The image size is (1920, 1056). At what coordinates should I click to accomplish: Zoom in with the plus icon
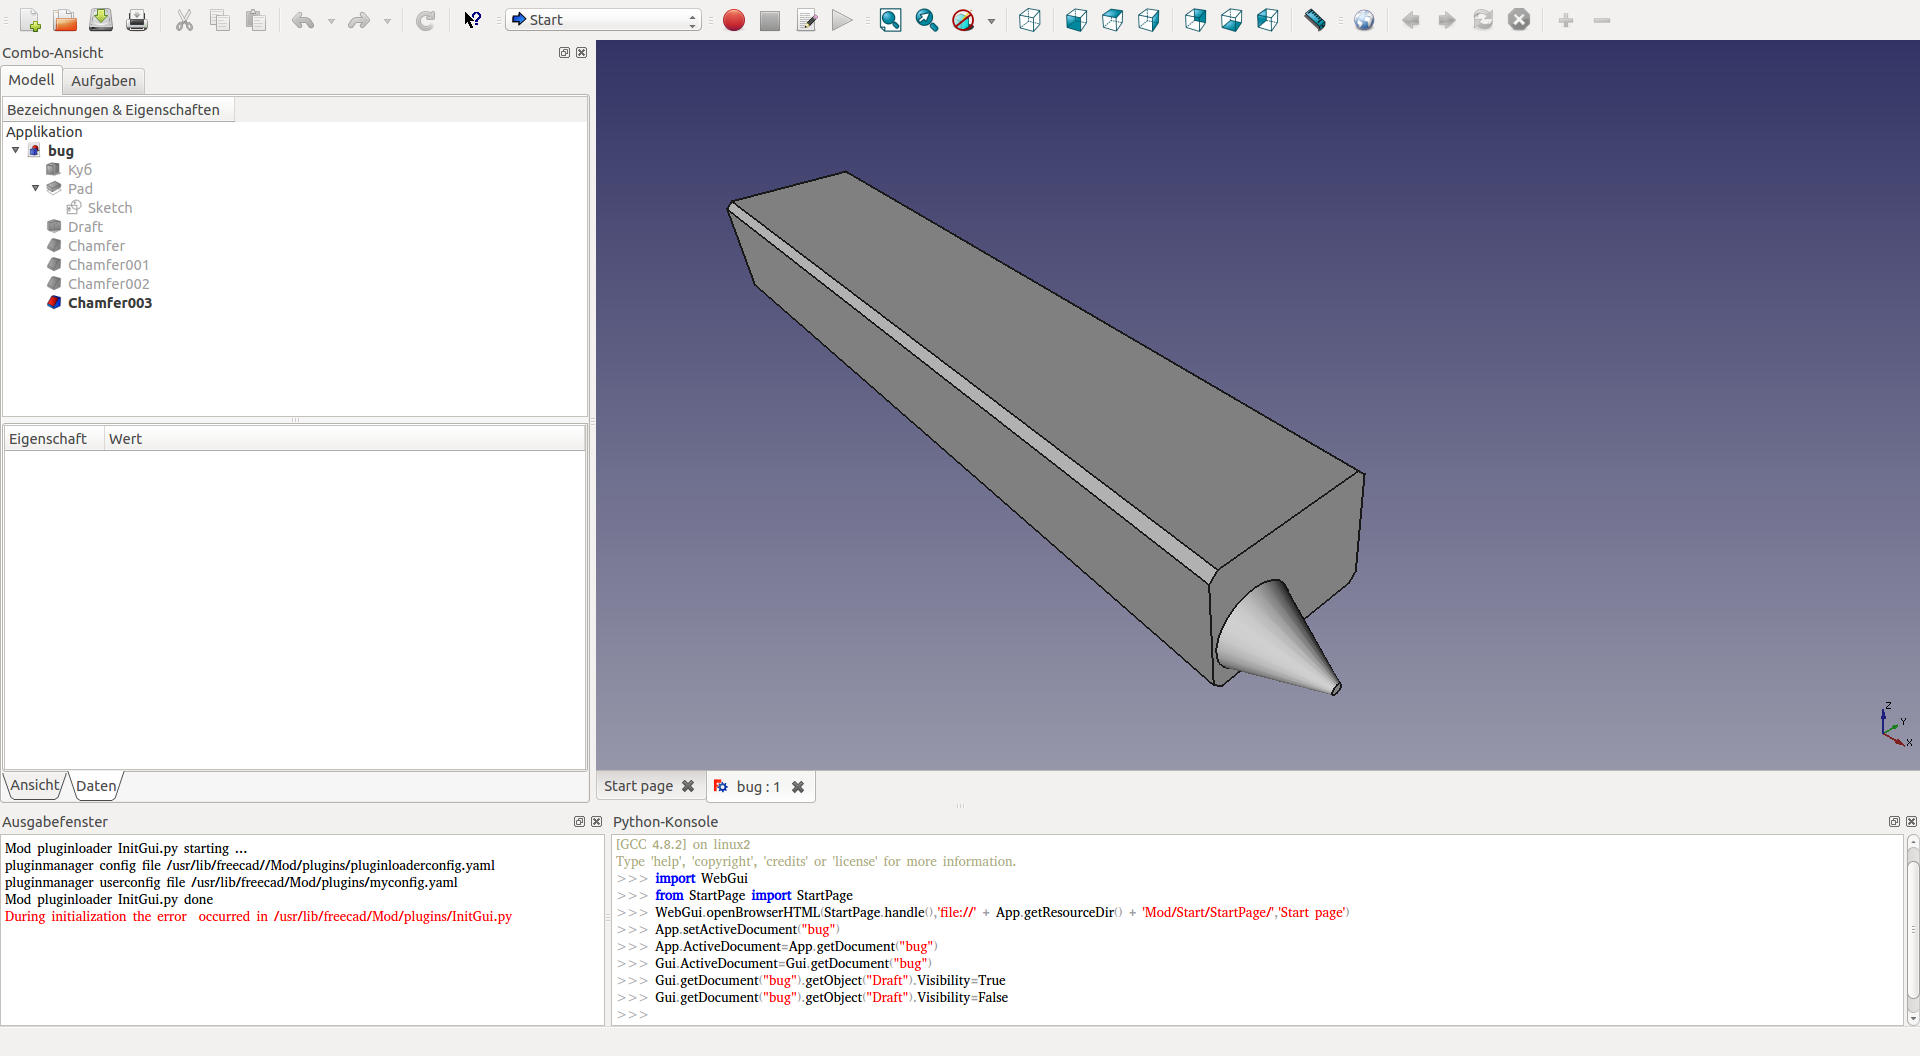[1566, 20]
